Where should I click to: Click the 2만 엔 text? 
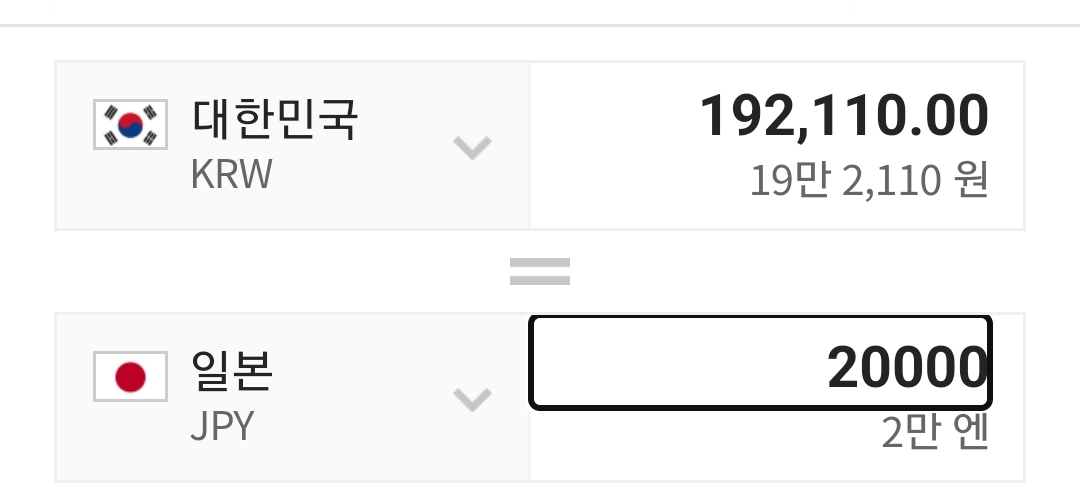934,433
